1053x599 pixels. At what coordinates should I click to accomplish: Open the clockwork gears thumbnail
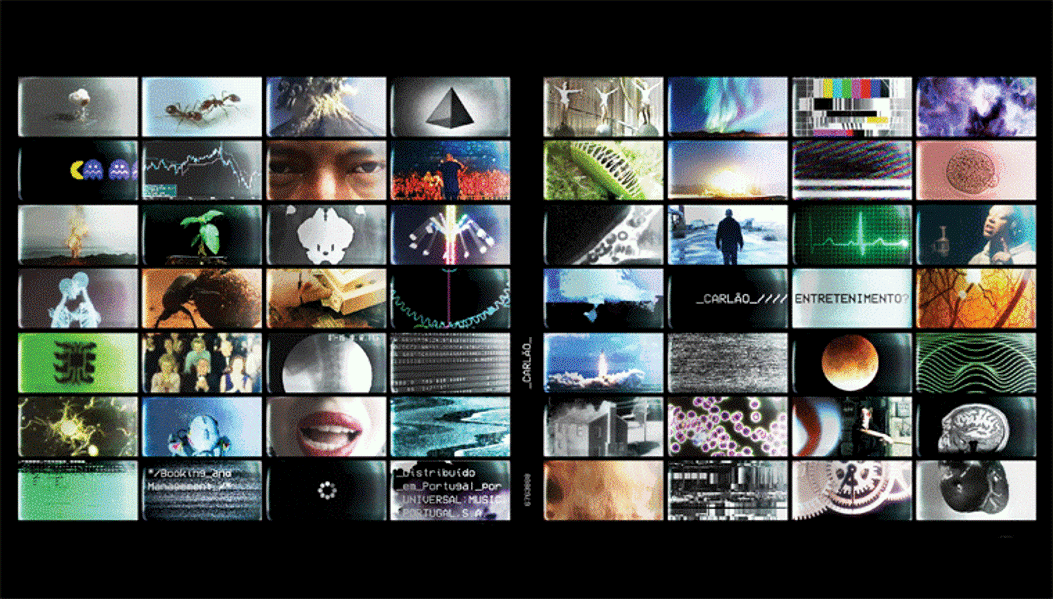(851, 491)
